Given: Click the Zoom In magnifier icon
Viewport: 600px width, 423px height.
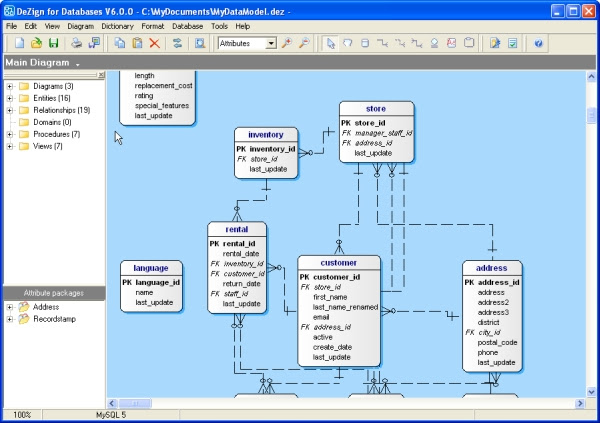Looking at the screenshot, I should click(x=287, y=43).
